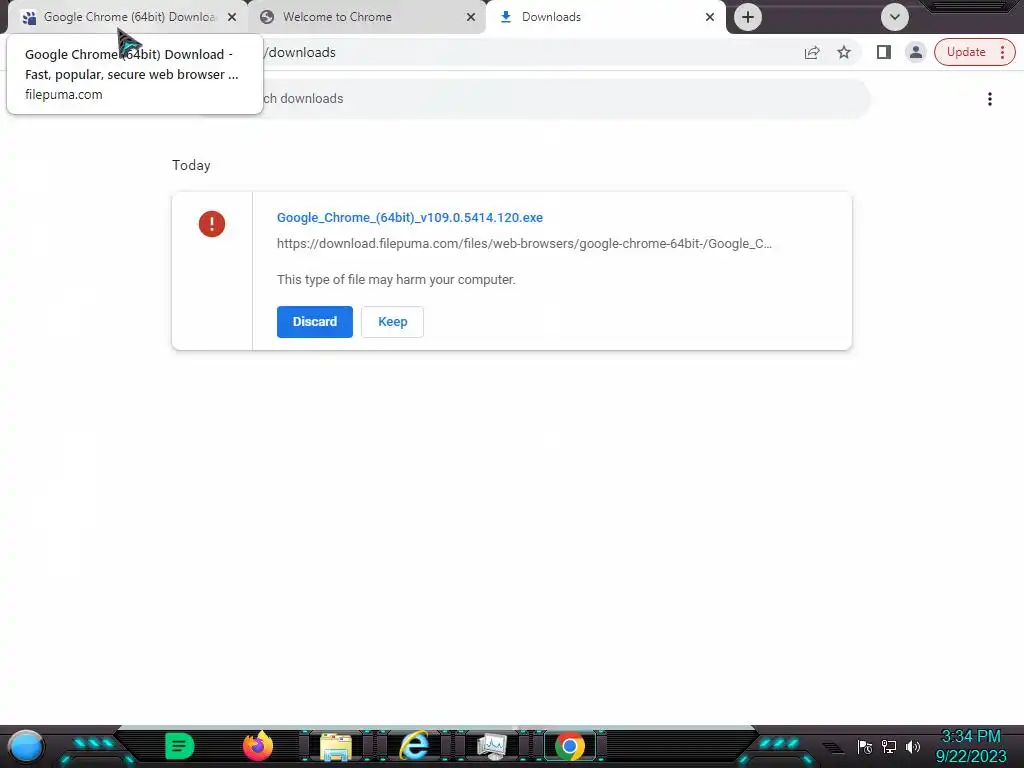Click the Welcome to Chrome globe favicon
Image resolution: width=1024 pixels, height=768 pixels.
pyautogui.click(x=266, y=17)
